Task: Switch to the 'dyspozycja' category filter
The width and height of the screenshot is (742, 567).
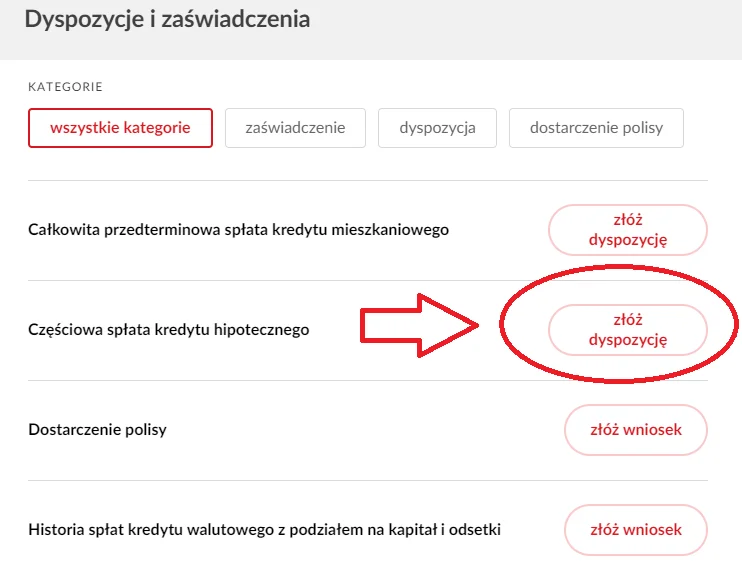Action: coord(437,128)
